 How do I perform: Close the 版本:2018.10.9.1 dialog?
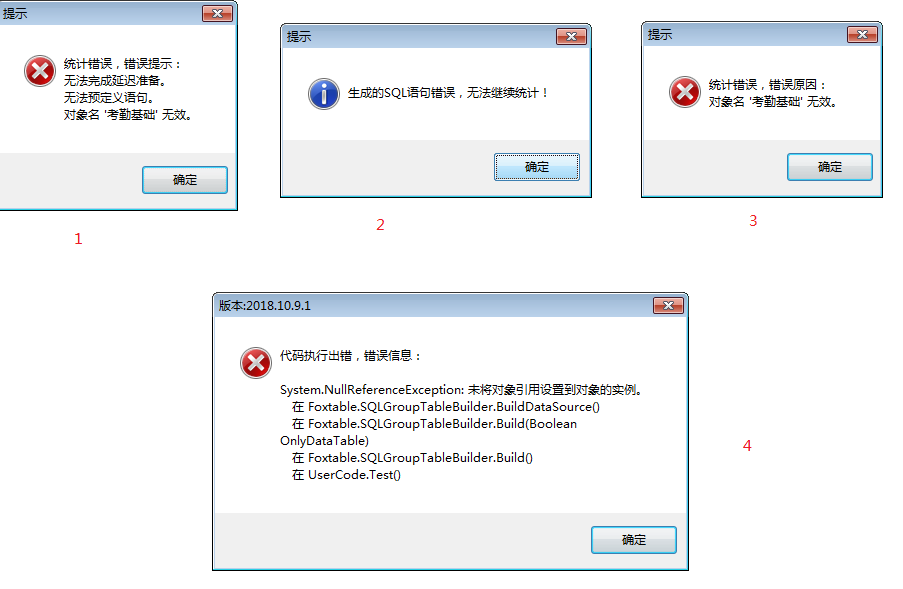(668, 306)
